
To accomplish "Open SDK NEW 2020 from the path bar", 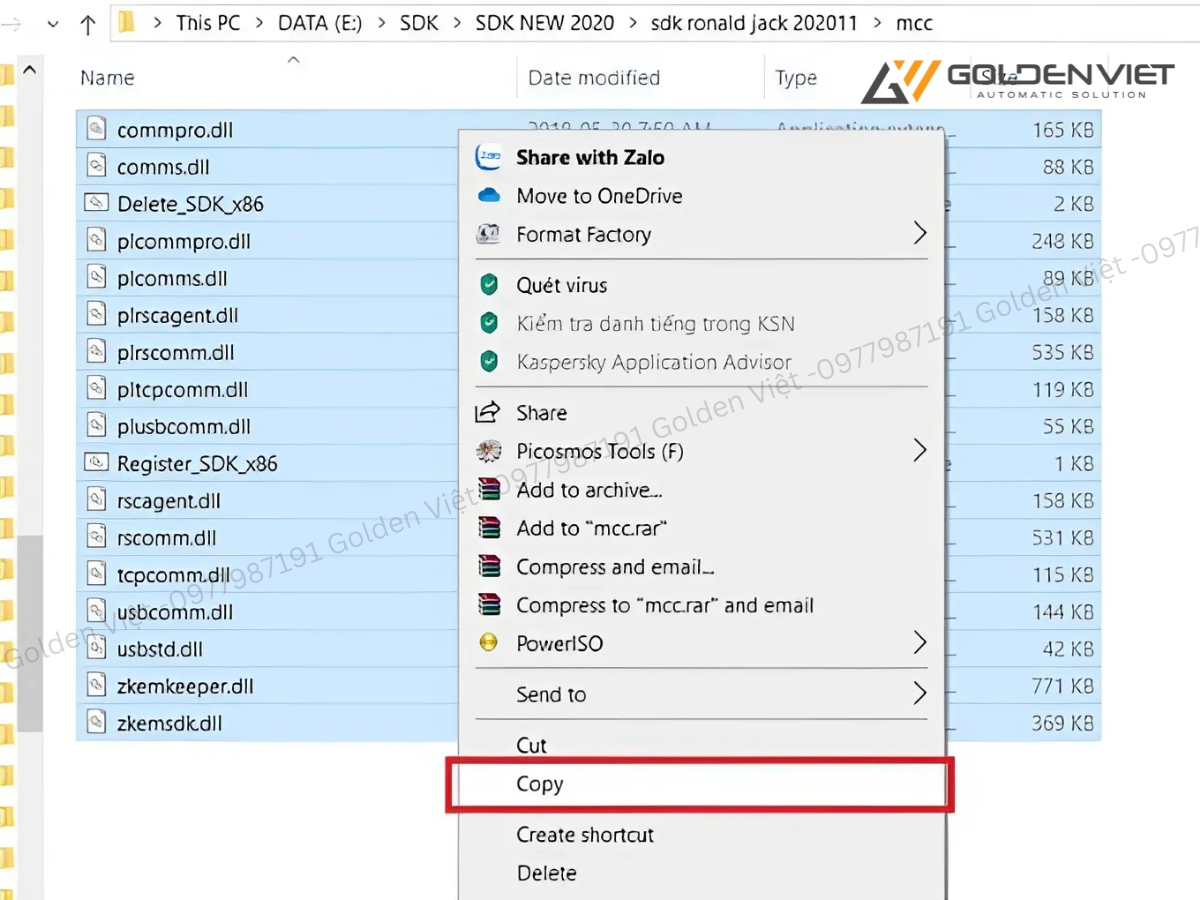I will (544, 22).
